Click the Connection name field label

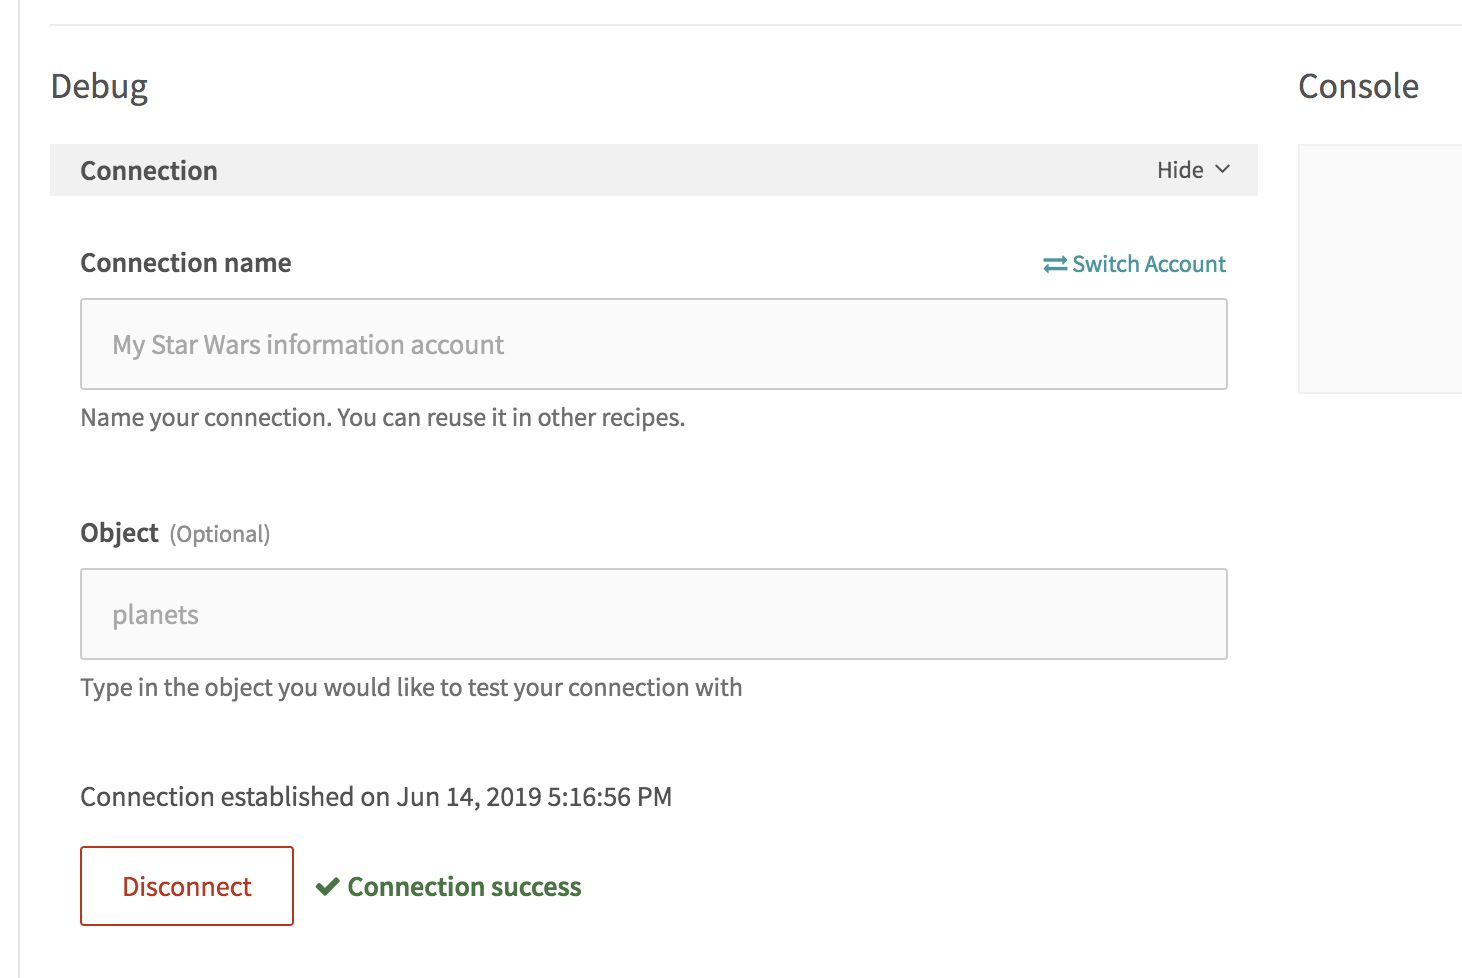click(x=186, y=263)
